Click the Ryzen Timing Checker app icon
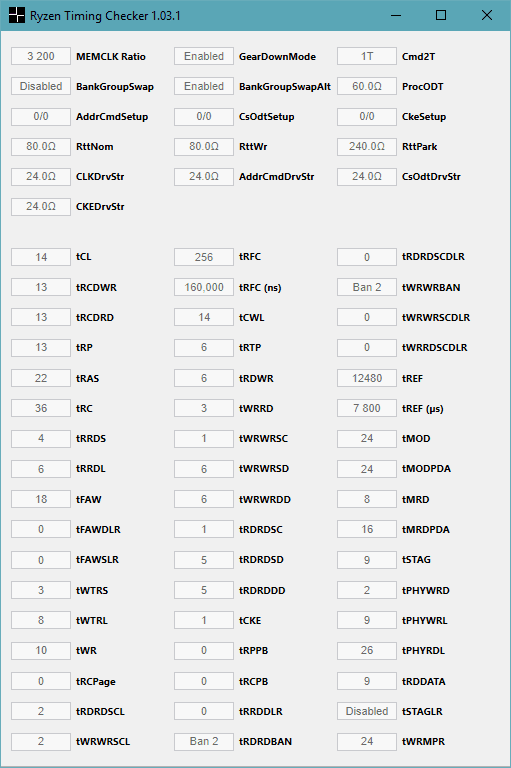The image size is (511, 768). (x=17, y=15)
